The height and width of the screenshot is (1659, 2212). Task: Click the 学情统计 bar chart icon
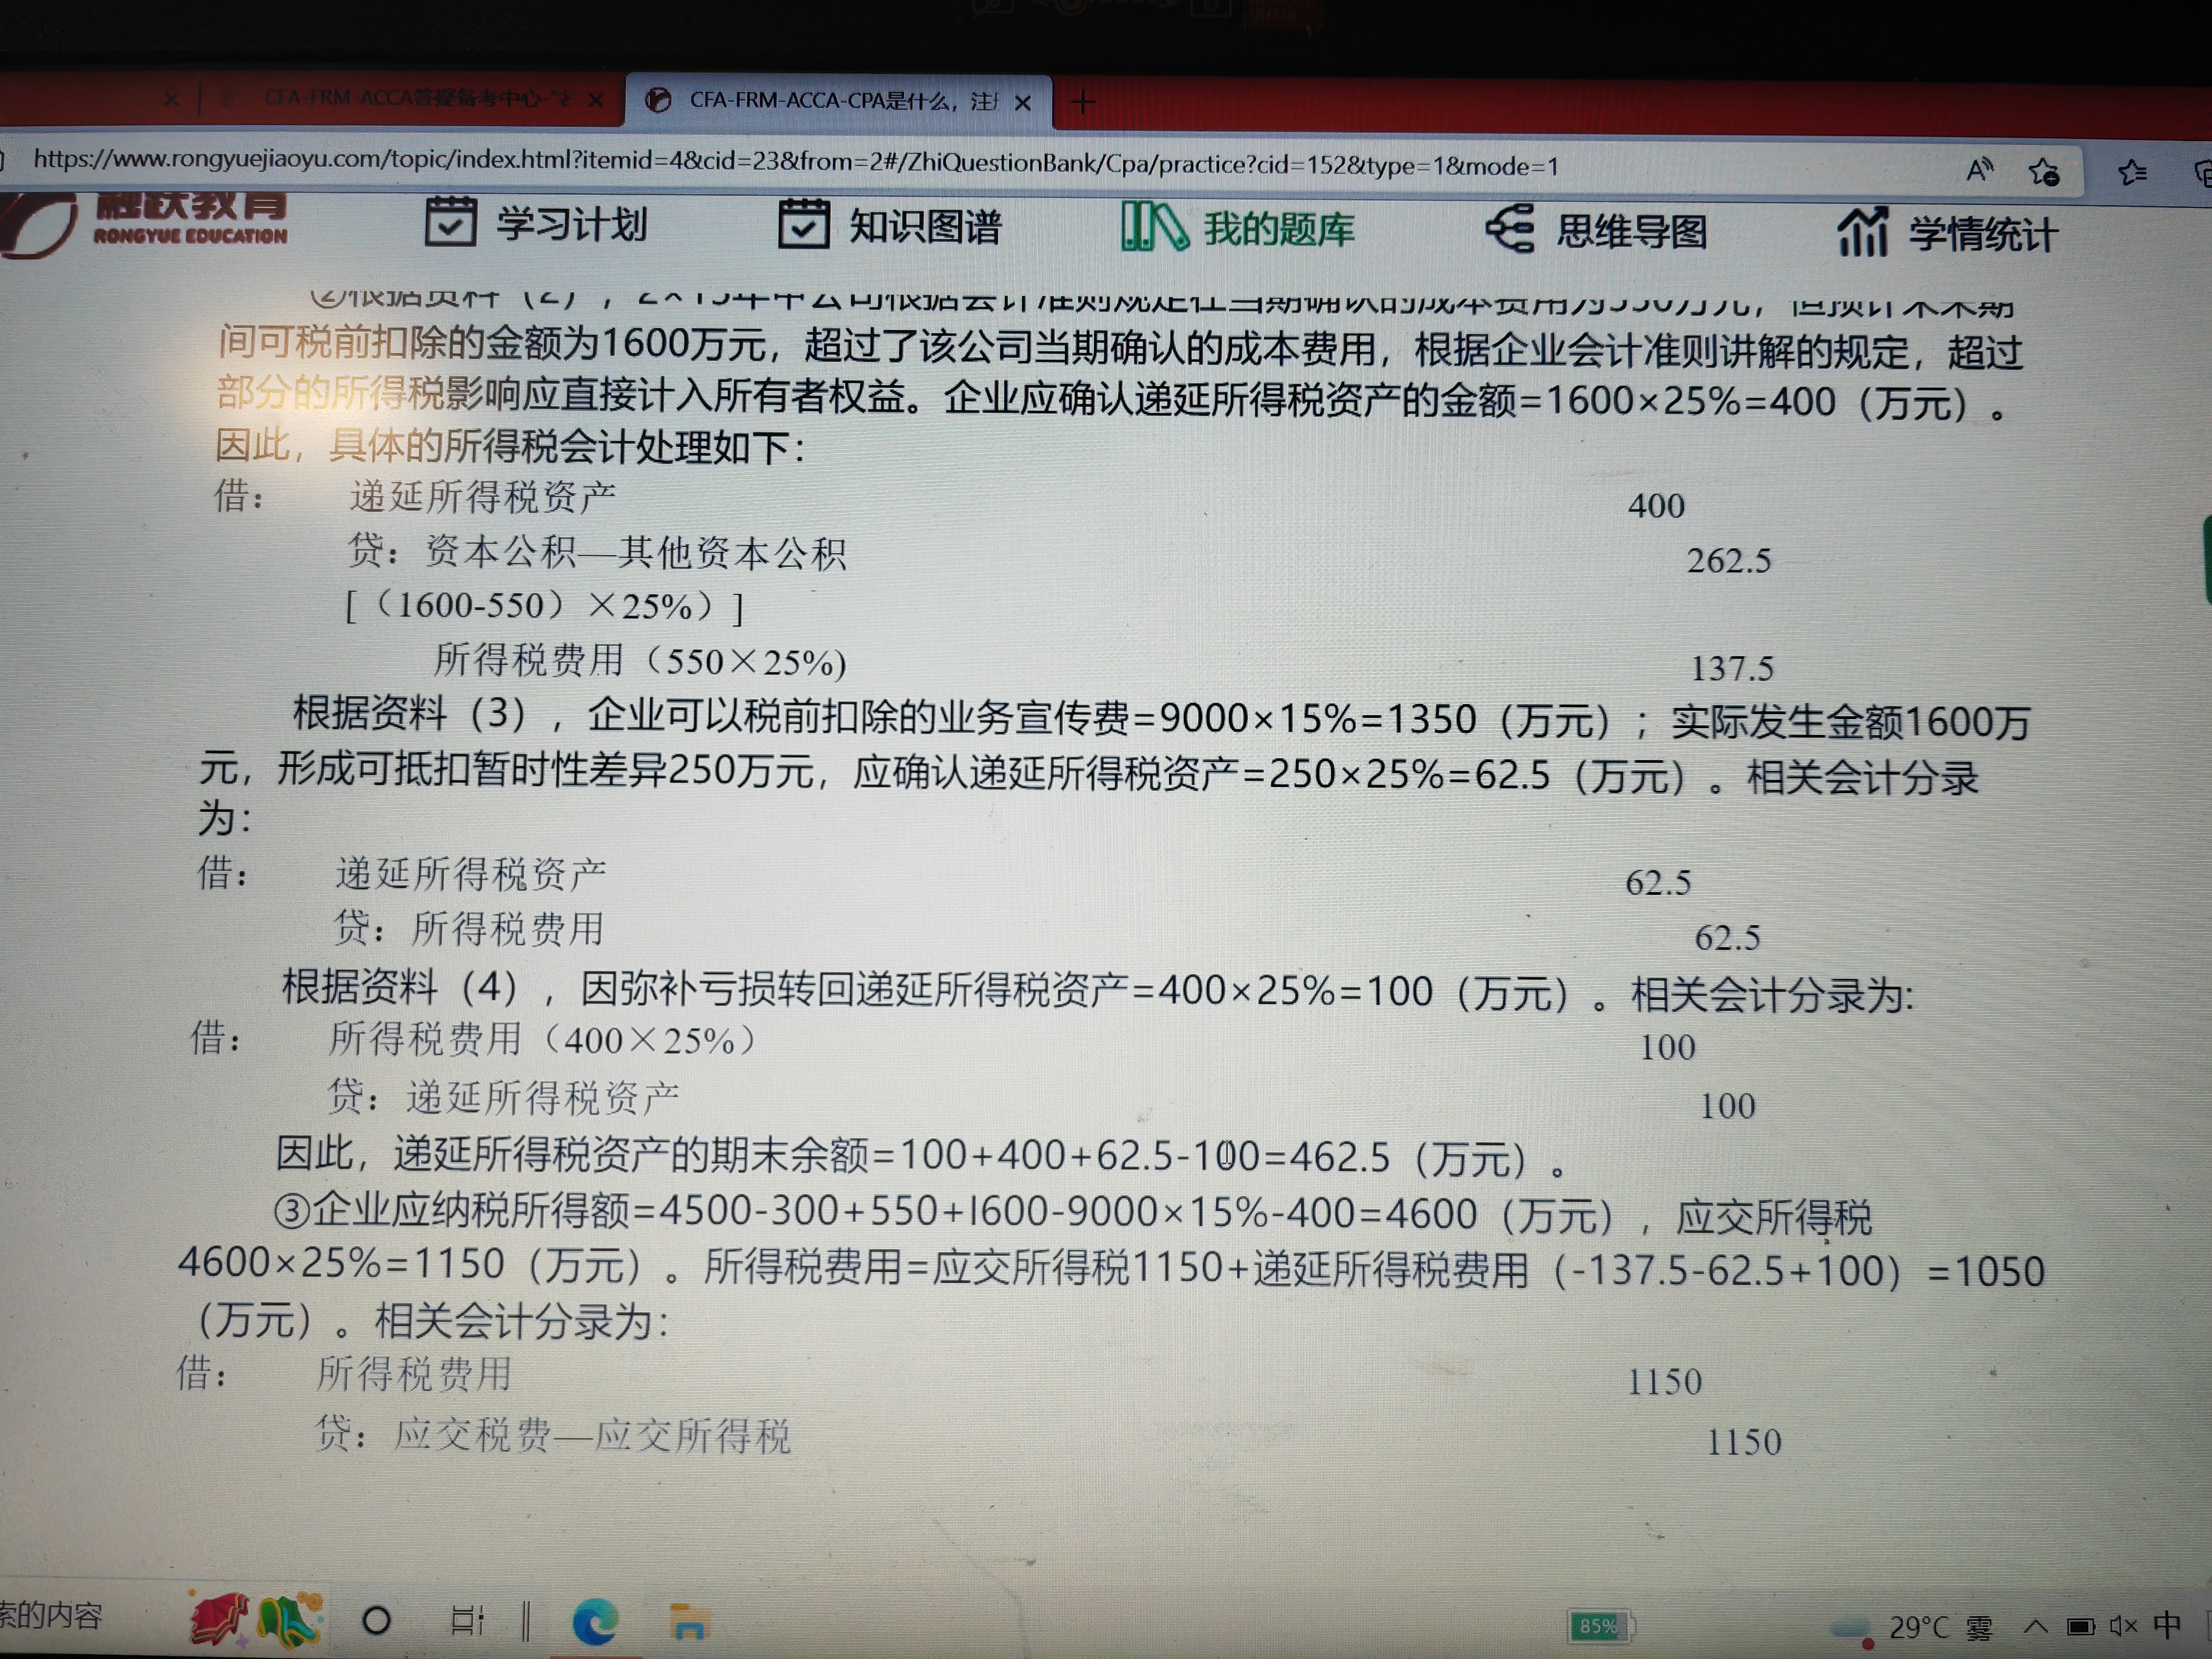click(1862, 233)
